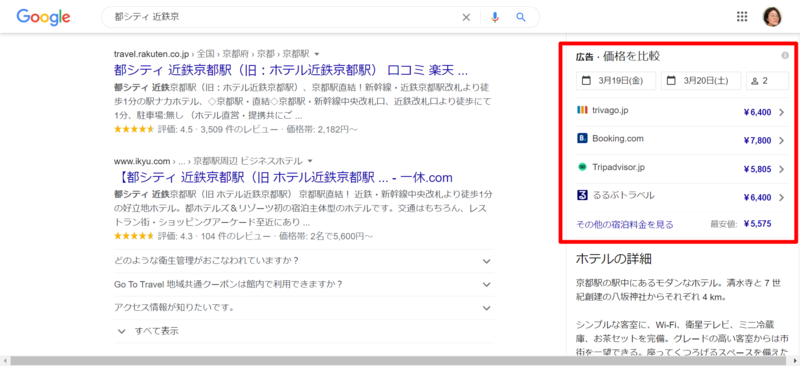Click the Tripadvisor.jp owl icon
This screenshot has width=800, height=366.
click(582, 167)
